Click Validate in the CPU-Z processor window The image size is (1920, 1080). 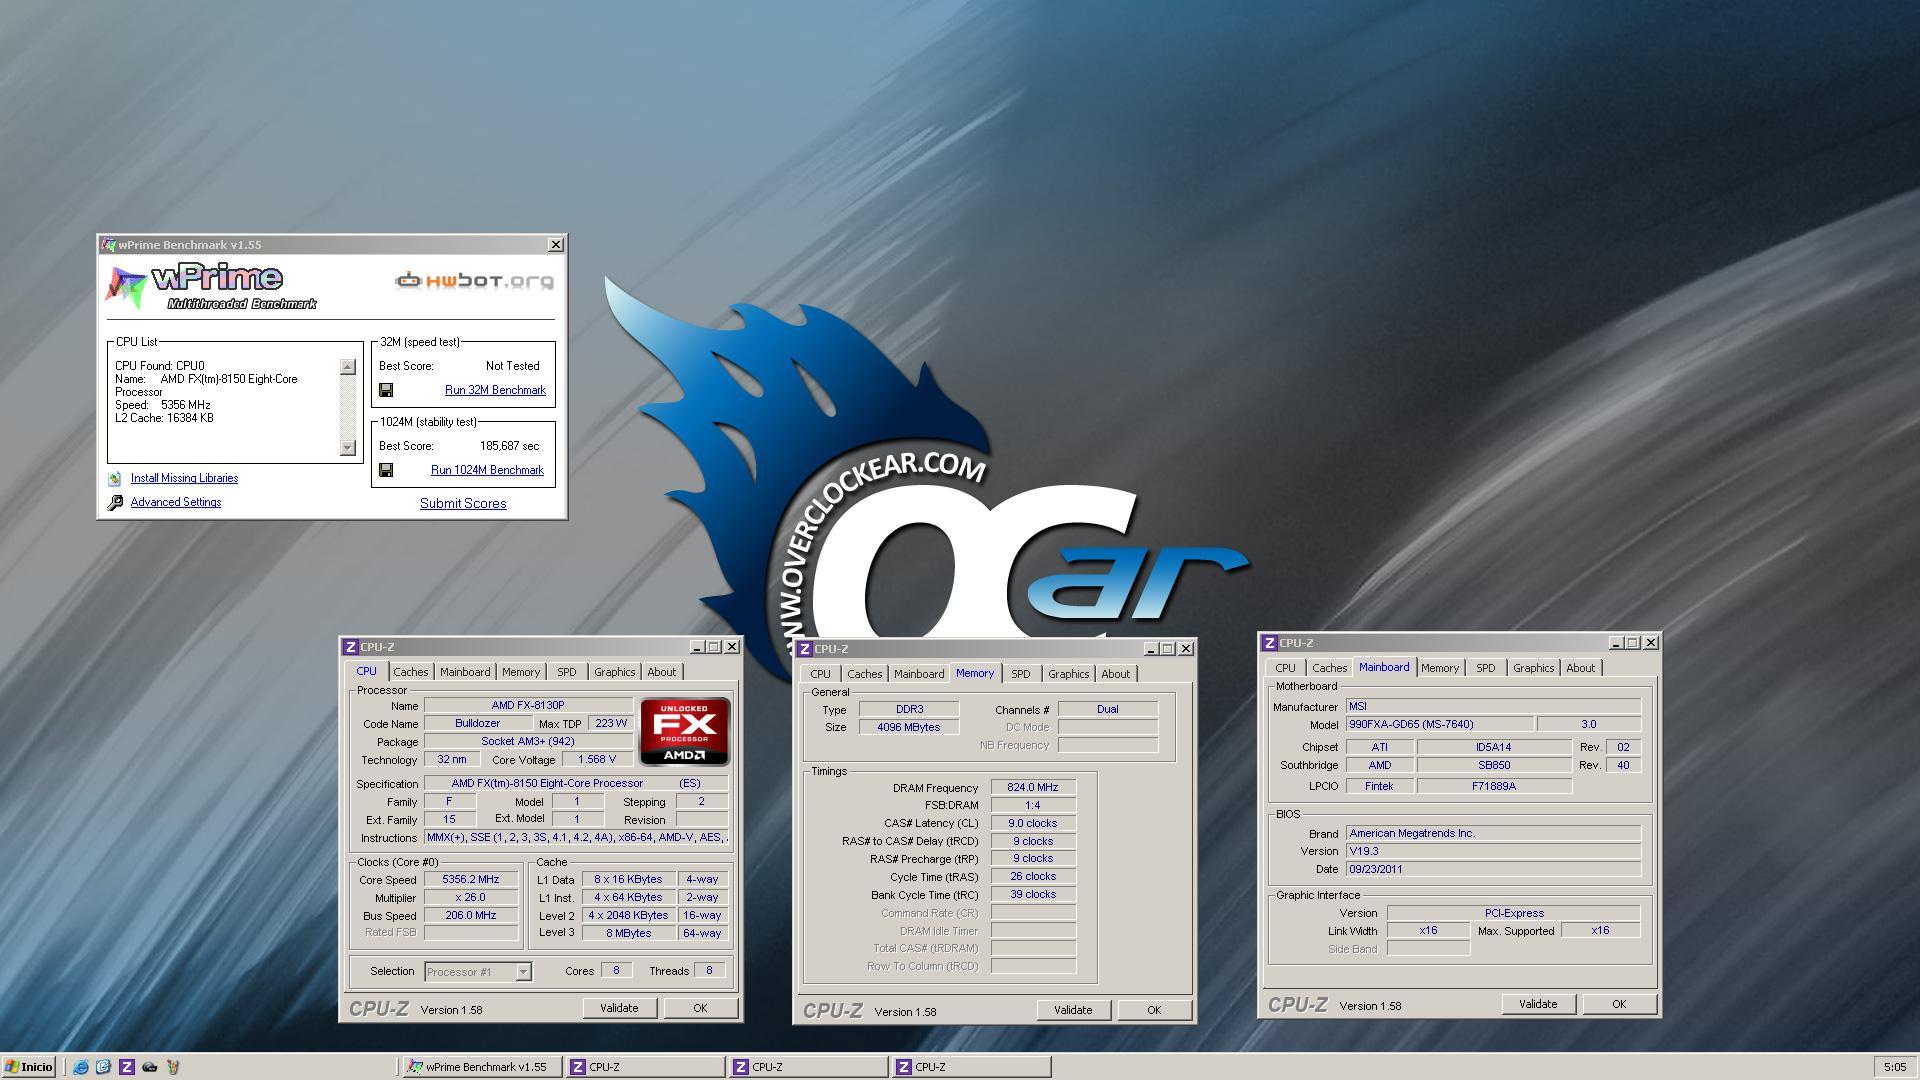point(619,1008)
